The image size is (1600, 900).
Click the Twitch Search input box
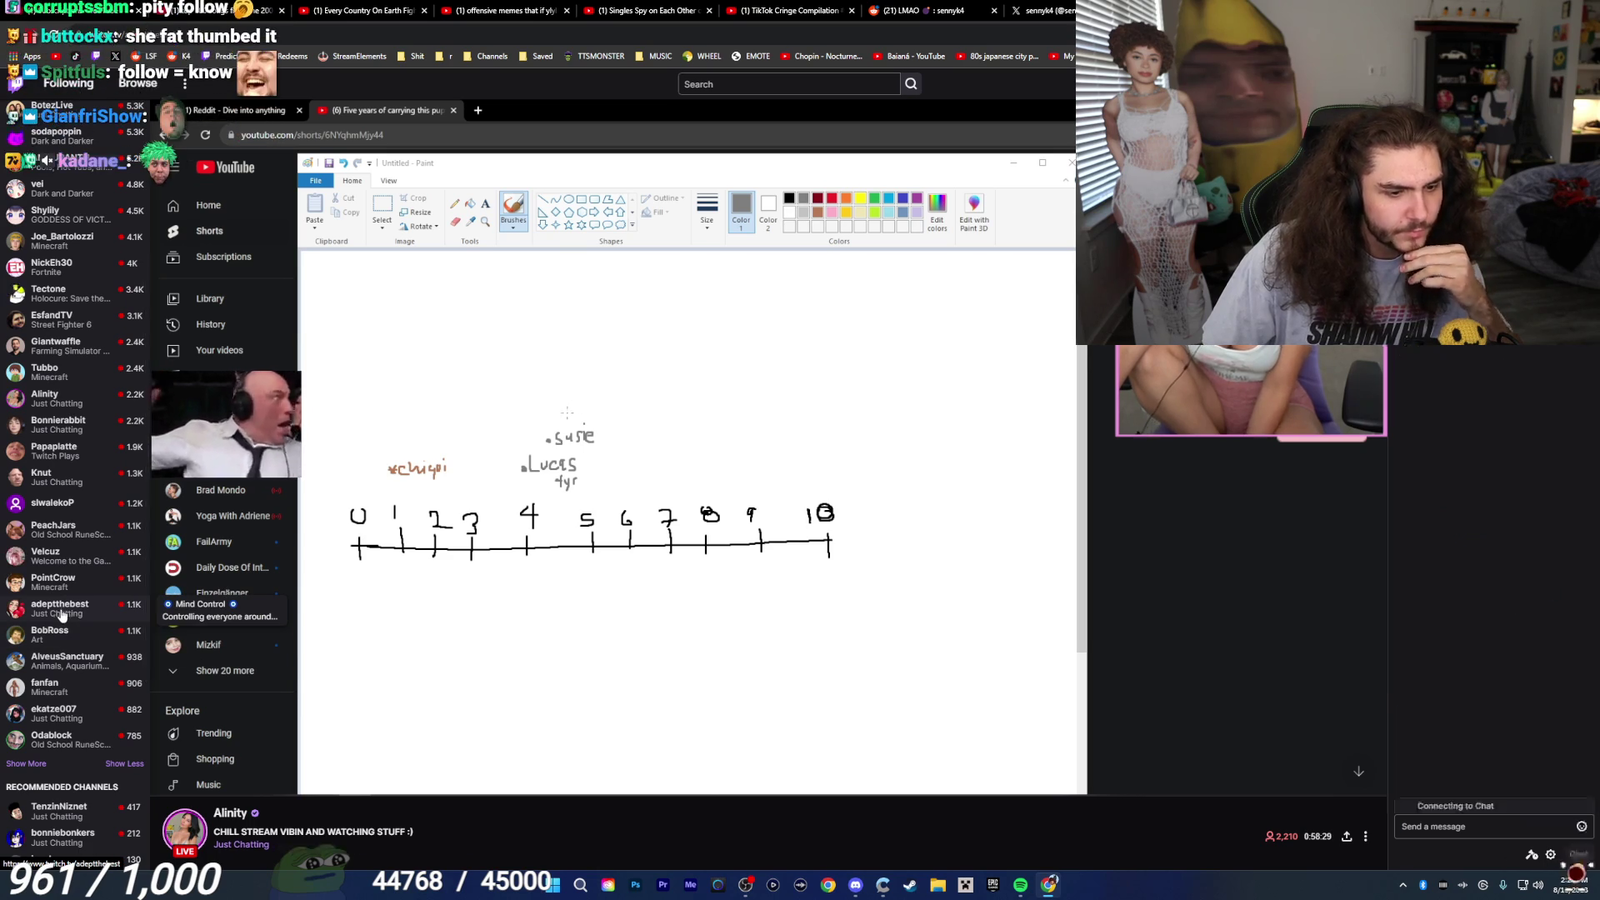(x=789, y=84)
